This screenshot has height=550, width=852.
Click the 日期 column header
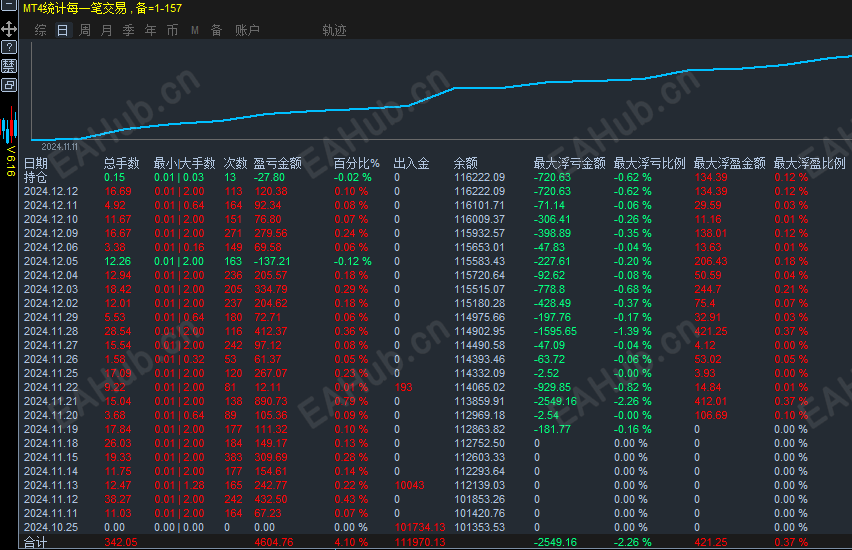tap(36, 163)
